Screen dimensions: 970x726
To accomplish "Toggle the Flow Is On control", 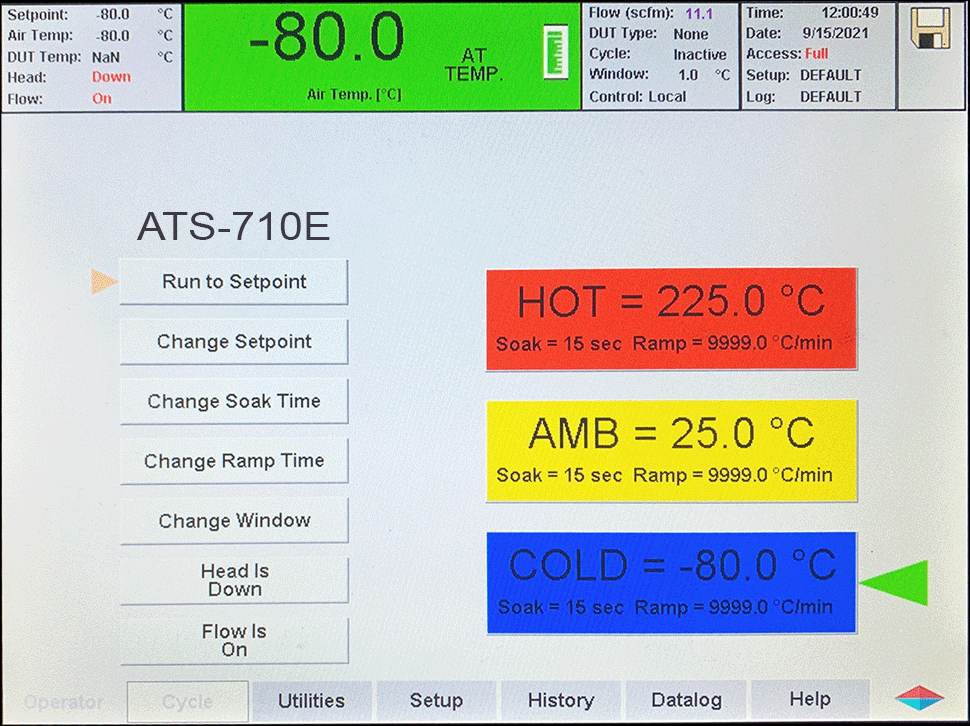I will click(233, 640).
